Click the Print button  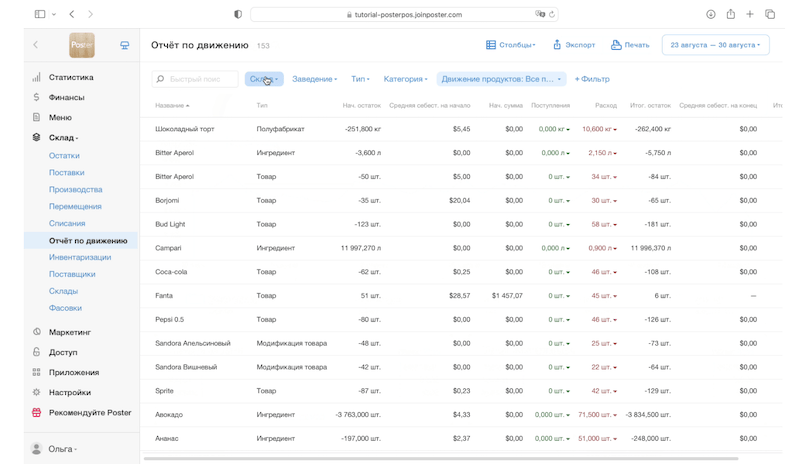(x=630, y=45)
